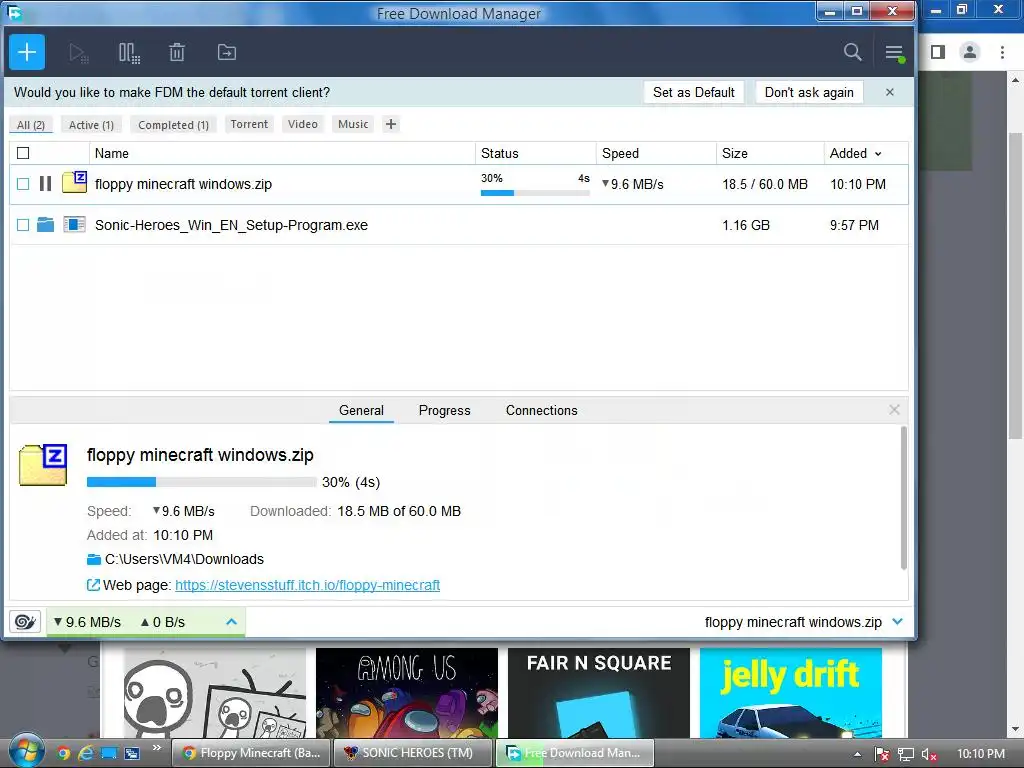Switch to the Connections details tab
Image resolution: width=1024 pixels, height=768 pixels.
[541, 410]
